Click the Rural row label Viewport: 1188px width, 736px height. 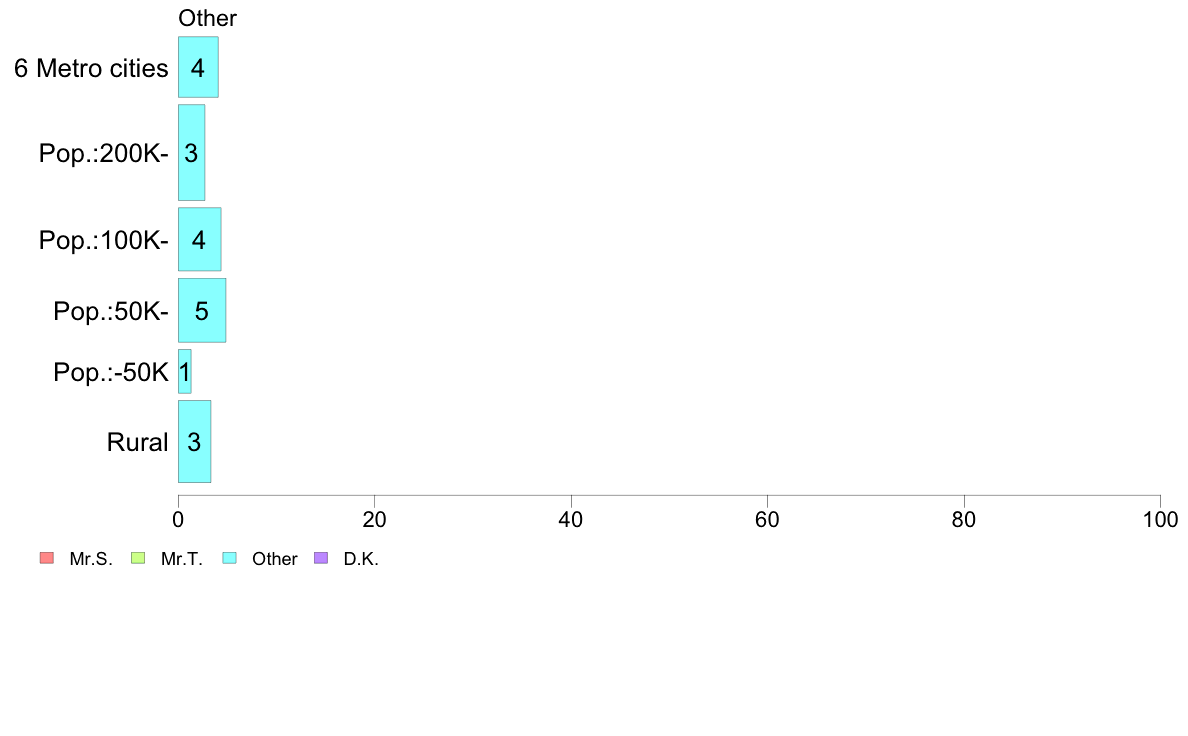click(x=137, y=442)
